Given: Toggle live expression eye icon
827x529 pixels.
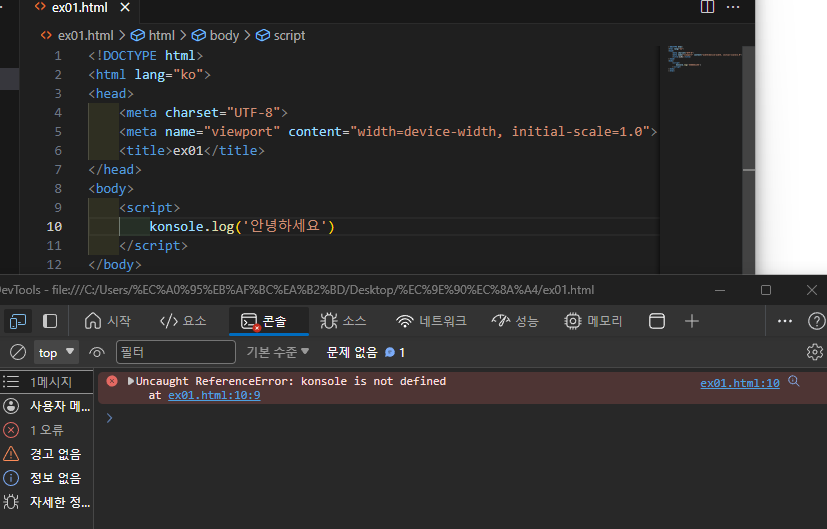Looking at the screenshot, I should click(97, 352).
